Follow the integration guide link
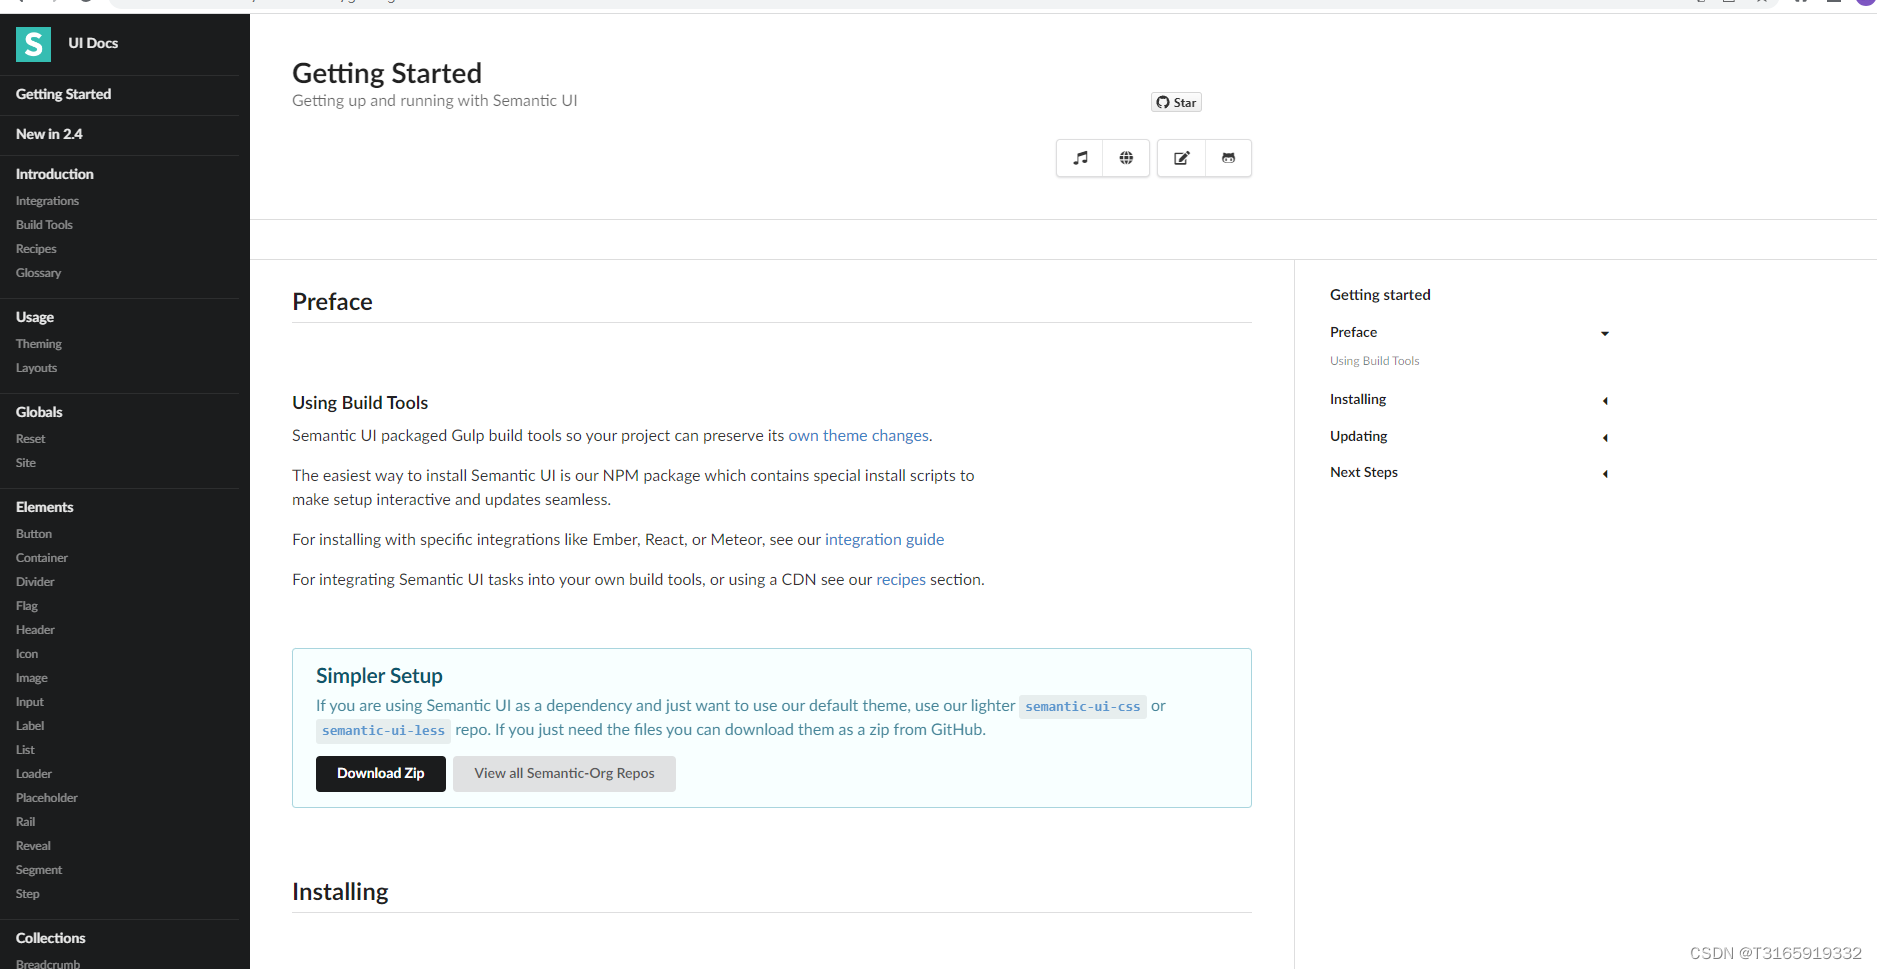This screenshot has width=1877, height=969. coord(884,540)
